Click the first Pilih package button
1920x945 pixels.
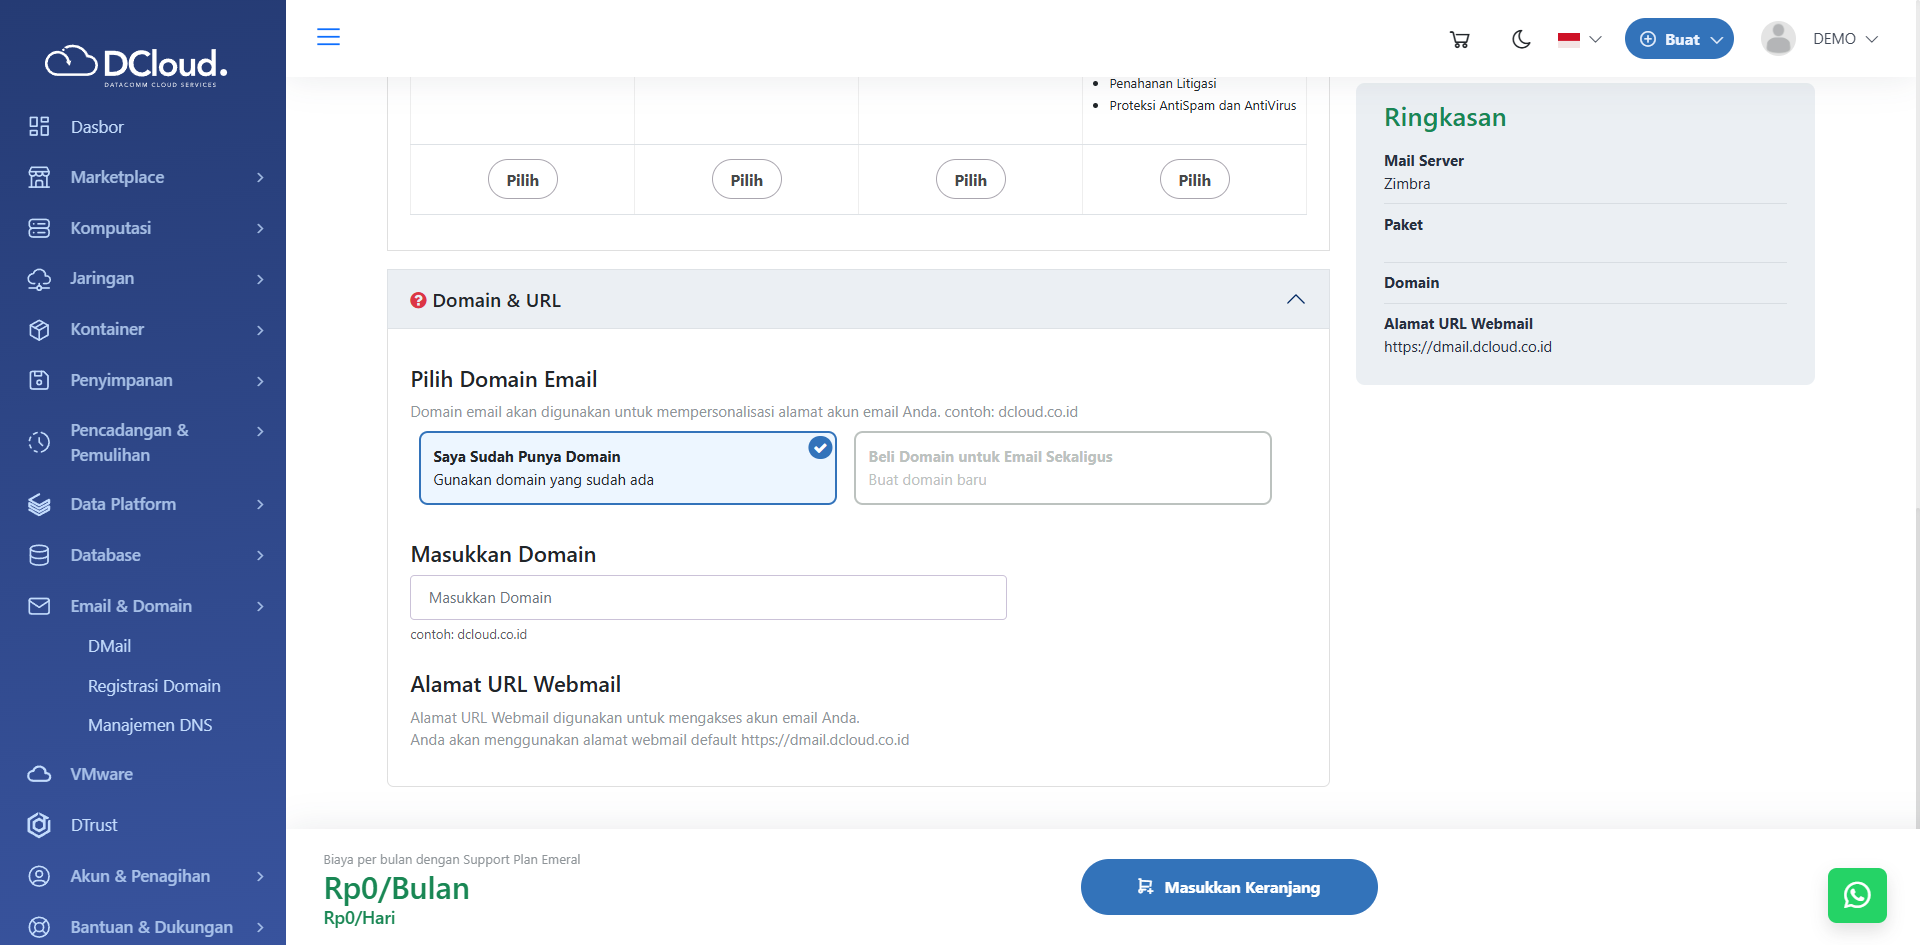coord(522,180)
